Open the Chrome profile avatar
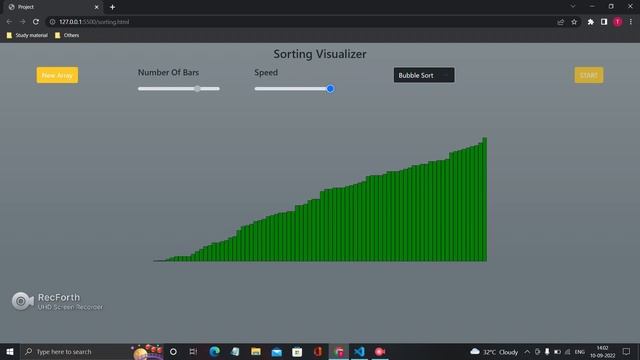Viewport: 640px width, 360px height. click(617, 22)
